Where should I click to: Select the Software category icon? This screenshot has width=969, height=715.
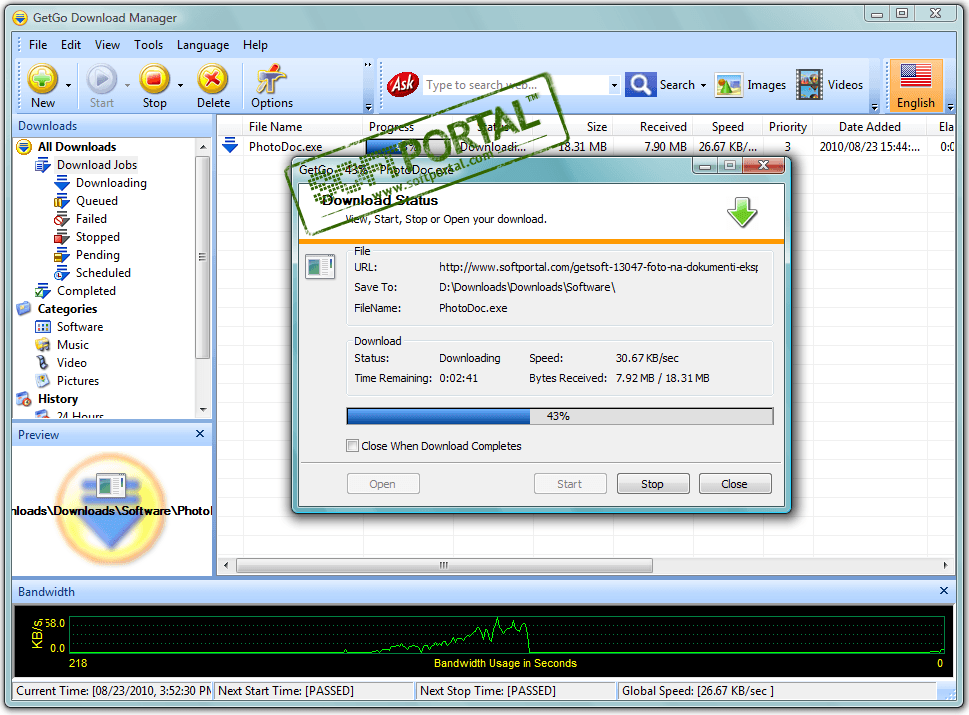[43, 326]
